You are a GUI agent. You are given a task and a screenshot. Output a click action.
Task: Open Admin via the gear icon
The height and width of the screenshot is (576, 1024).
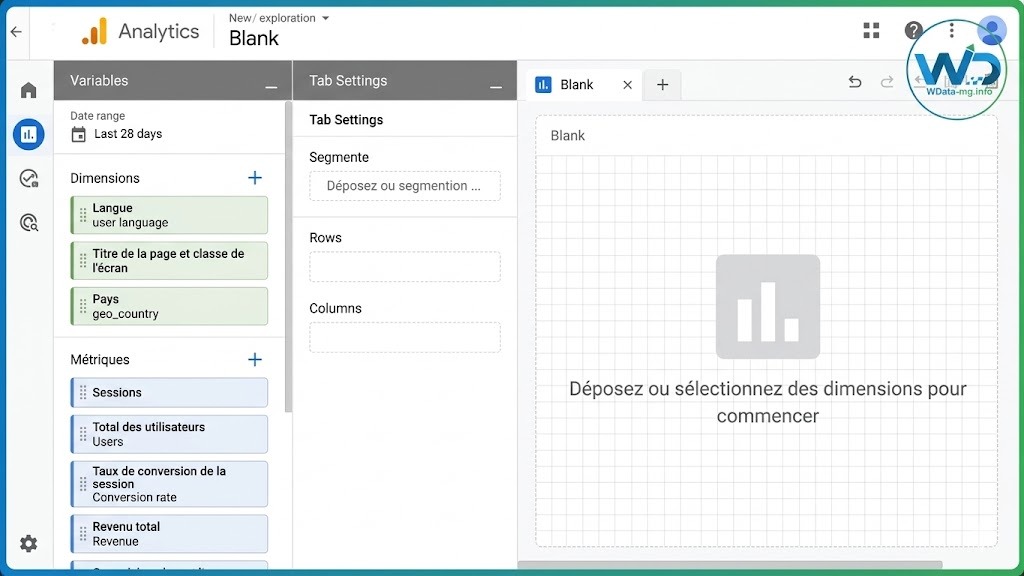point(28,543)
